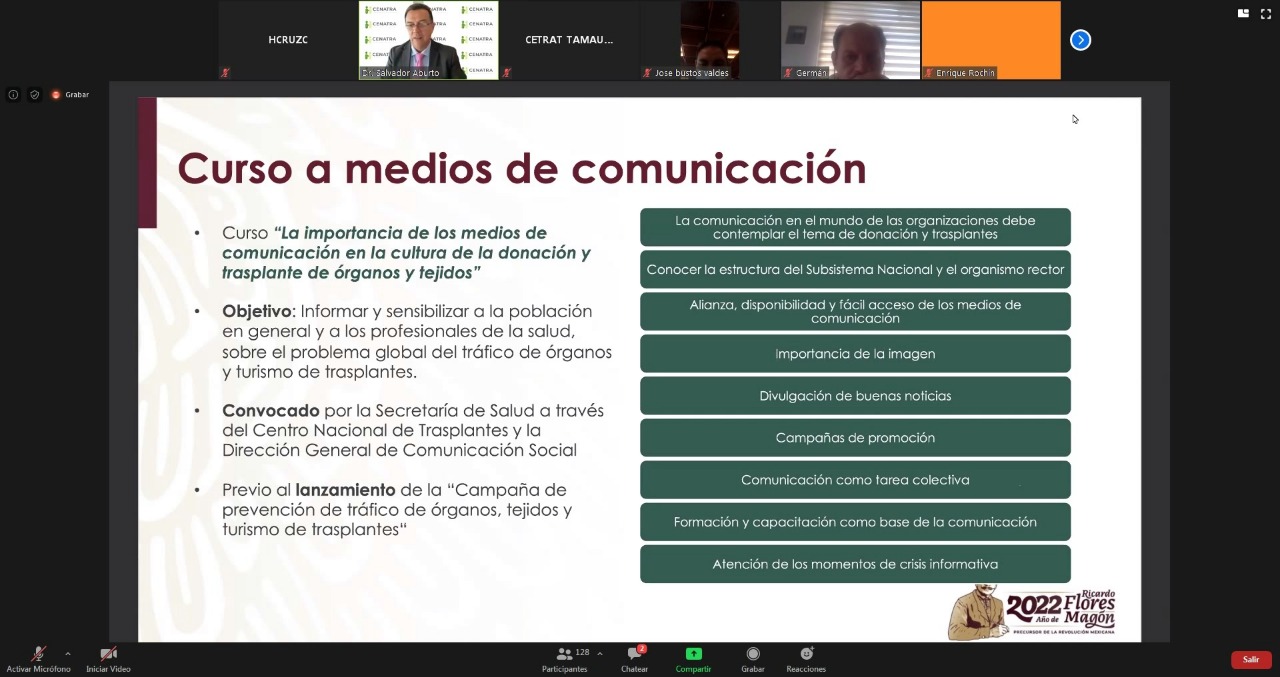1280x677 pixels.
Task: Enter fullscreen using the top-right icon
Action: point(1265,13)
